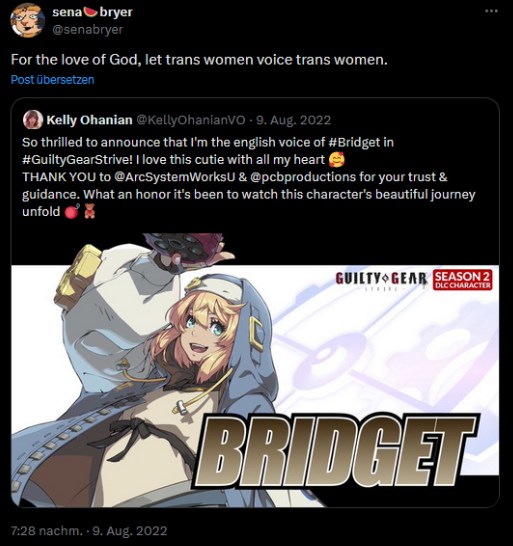Click the main post text about trans women

(x=199, y=60)
